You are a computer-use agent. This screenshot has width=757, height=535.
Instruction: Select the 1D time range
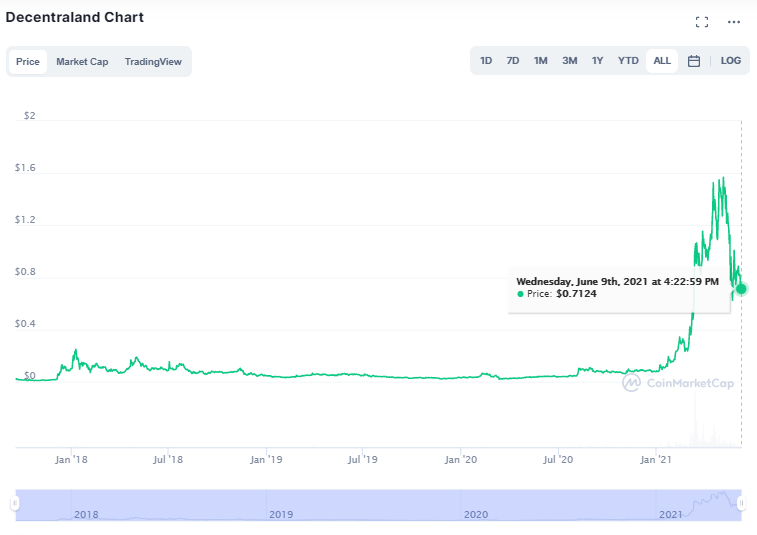486,61
